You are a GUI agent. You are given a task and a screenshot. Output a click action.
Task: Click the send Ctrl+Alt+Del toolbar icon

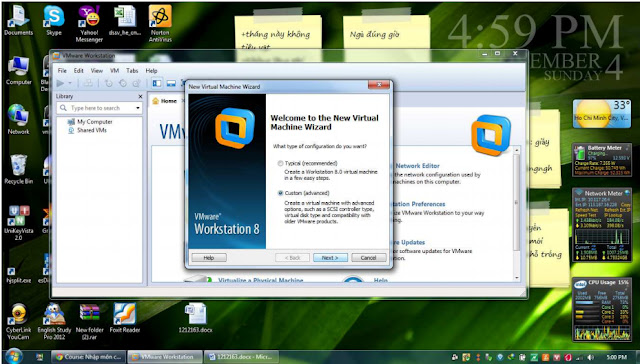pos(88,83)
